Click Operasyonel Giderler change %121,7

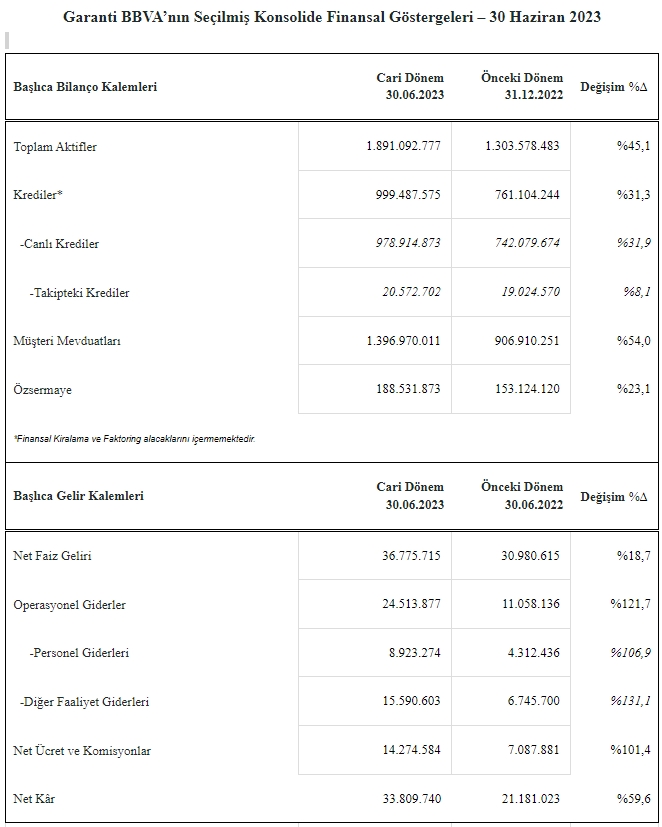click(x=630, y=604)
